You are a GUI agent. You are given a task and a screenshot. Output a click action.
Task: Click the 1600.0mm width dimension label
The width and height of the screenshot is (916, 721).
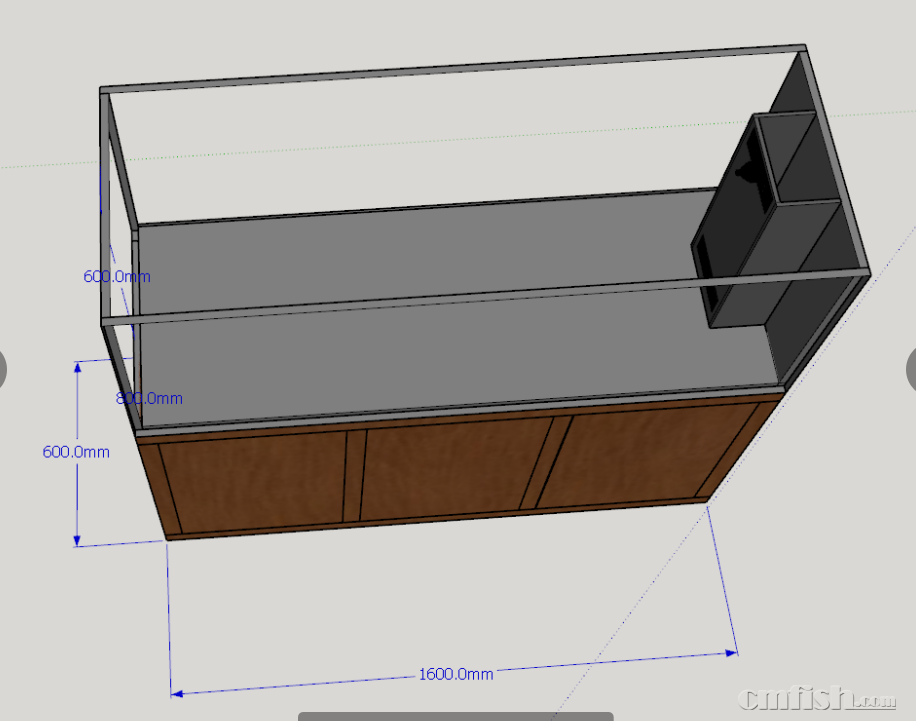click(x=455, y=674)
